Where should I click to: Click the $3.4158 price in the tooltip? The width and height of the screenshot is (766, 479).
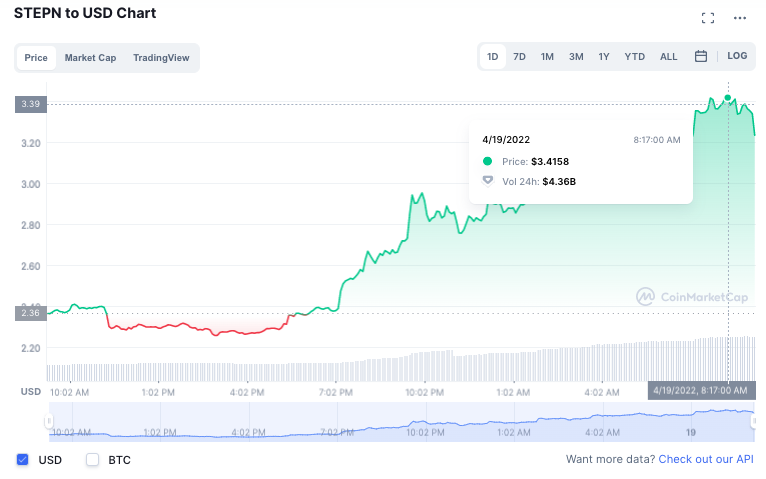(550, 162)
